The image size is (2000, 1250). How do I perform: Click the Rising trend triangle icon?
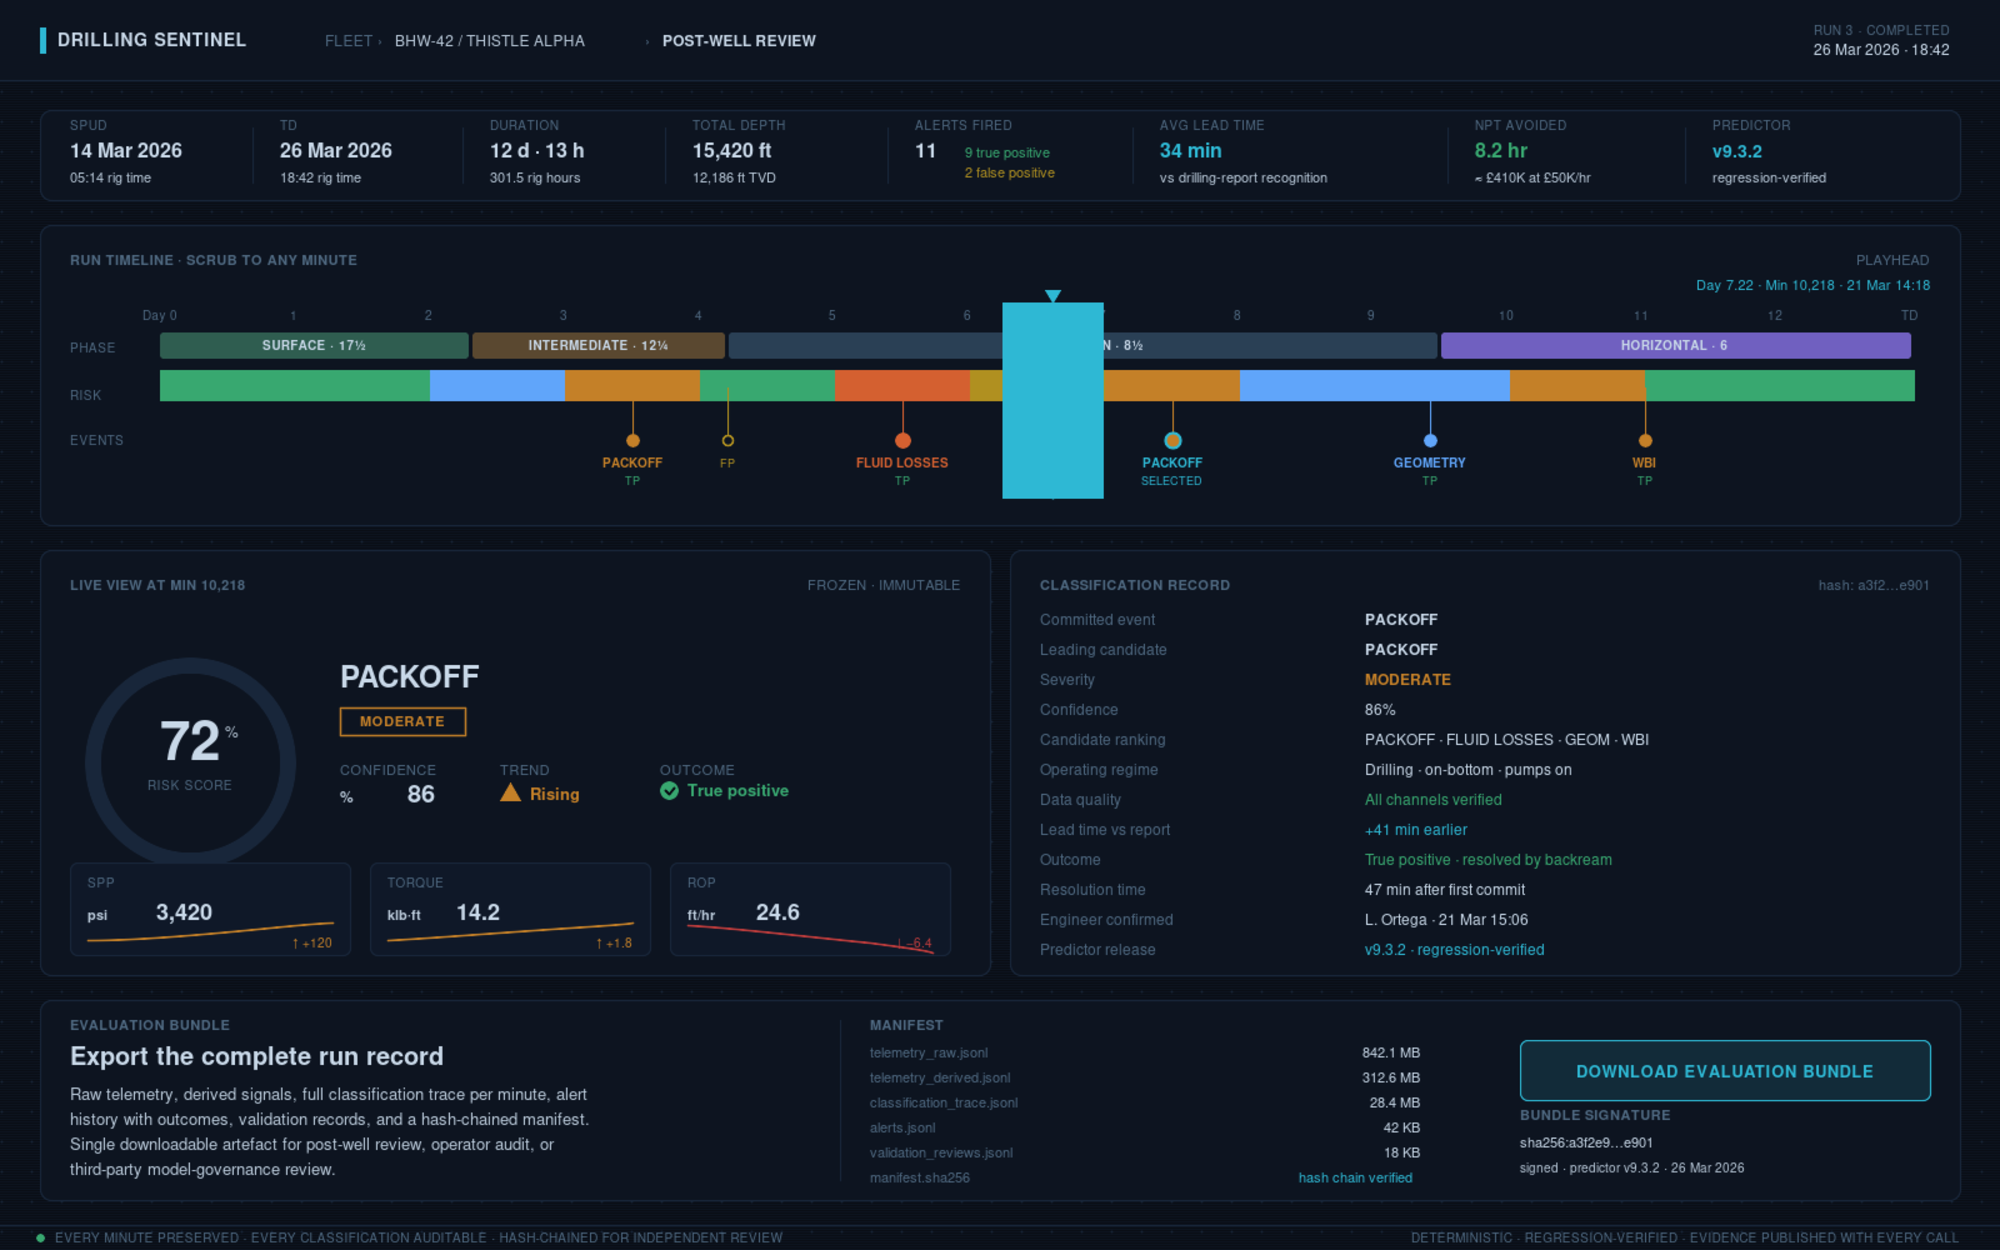[511, 793]
